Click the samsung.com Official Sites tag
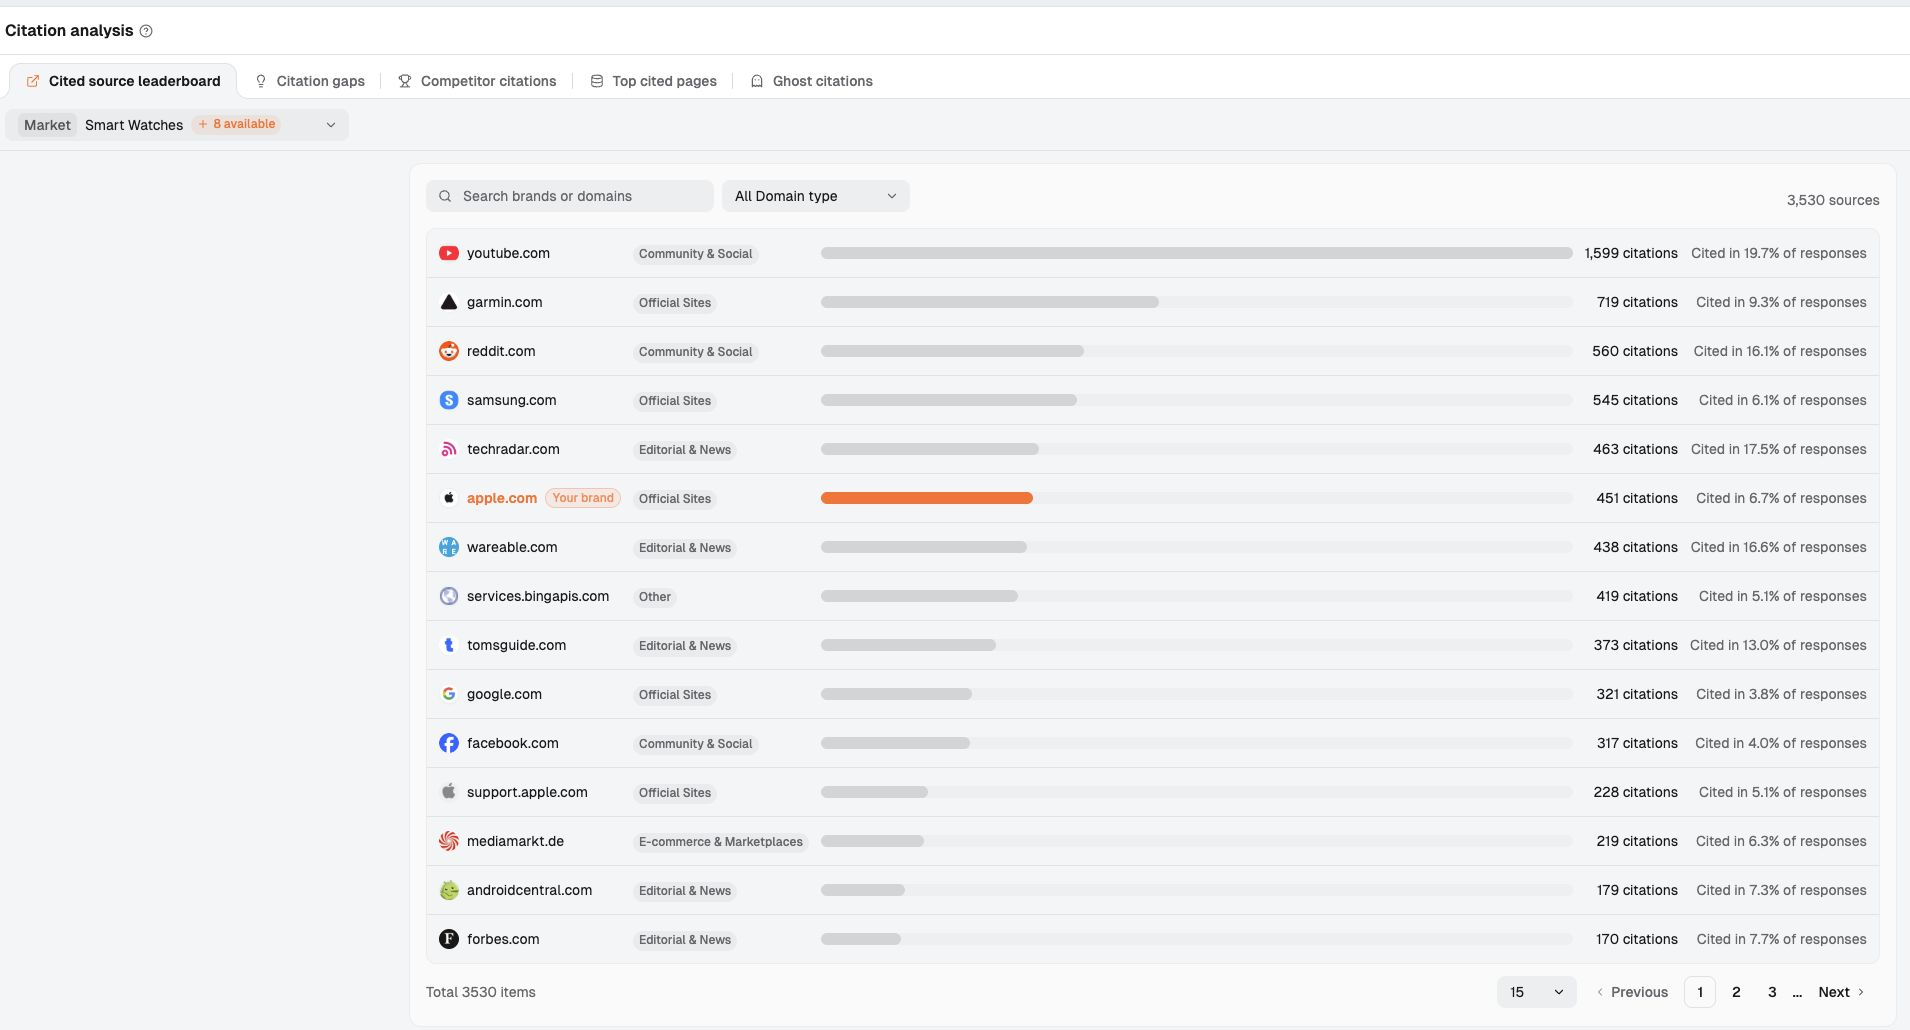1910x1030 pixels. click(x=675, y=401)
